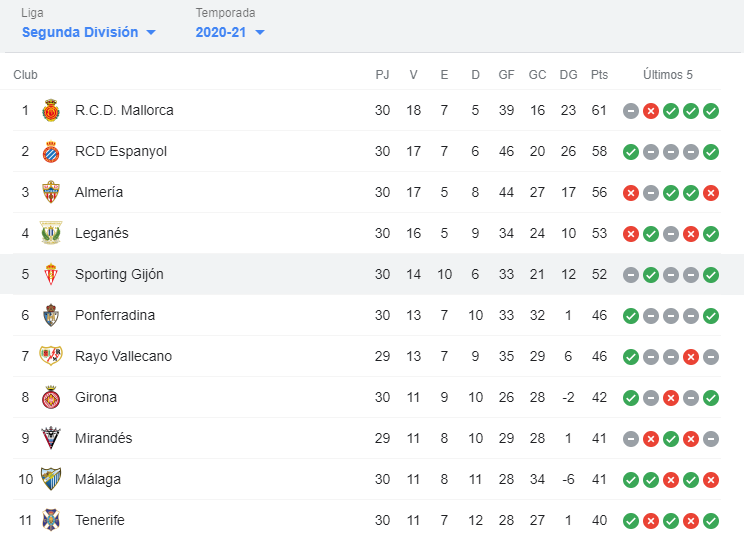Click the Pts column header

coord(599,75)
